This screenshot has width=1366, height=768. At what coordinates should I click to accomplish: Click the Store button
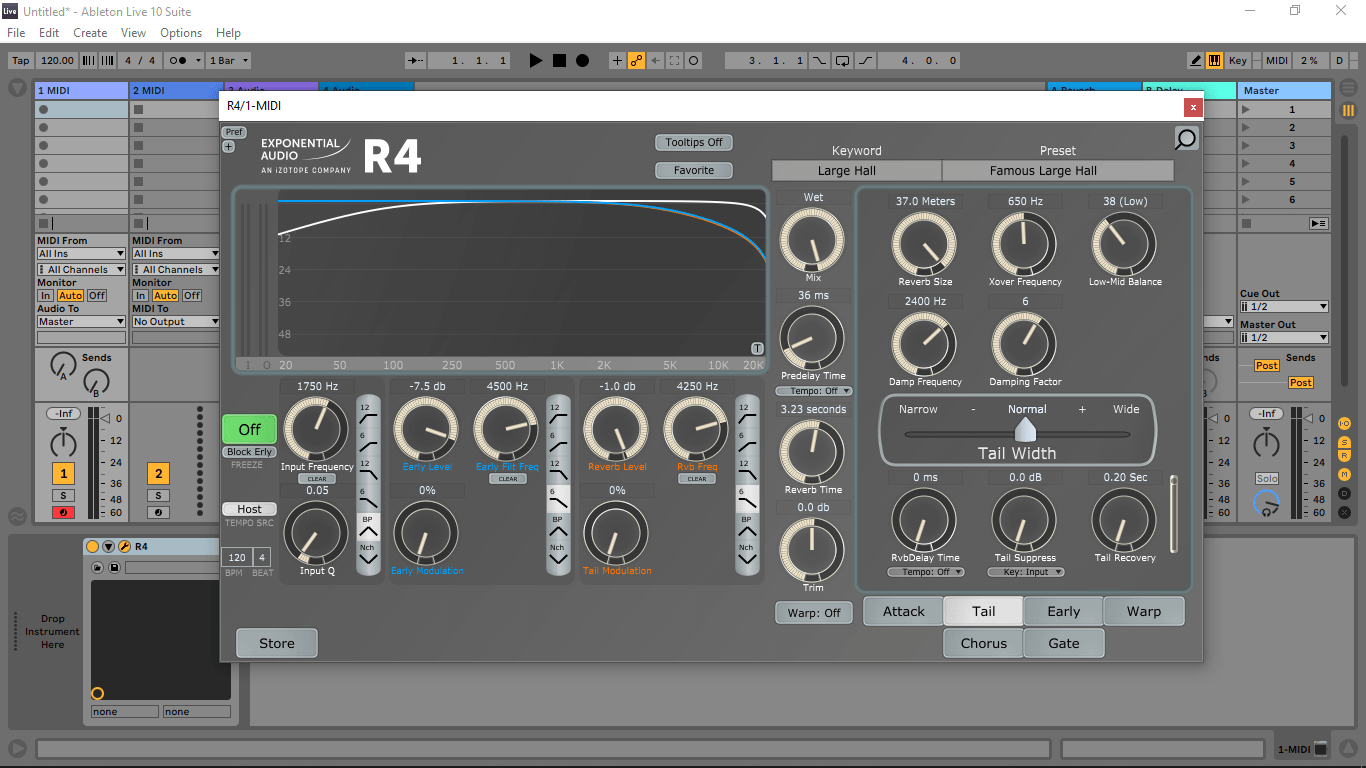point(277,643)
